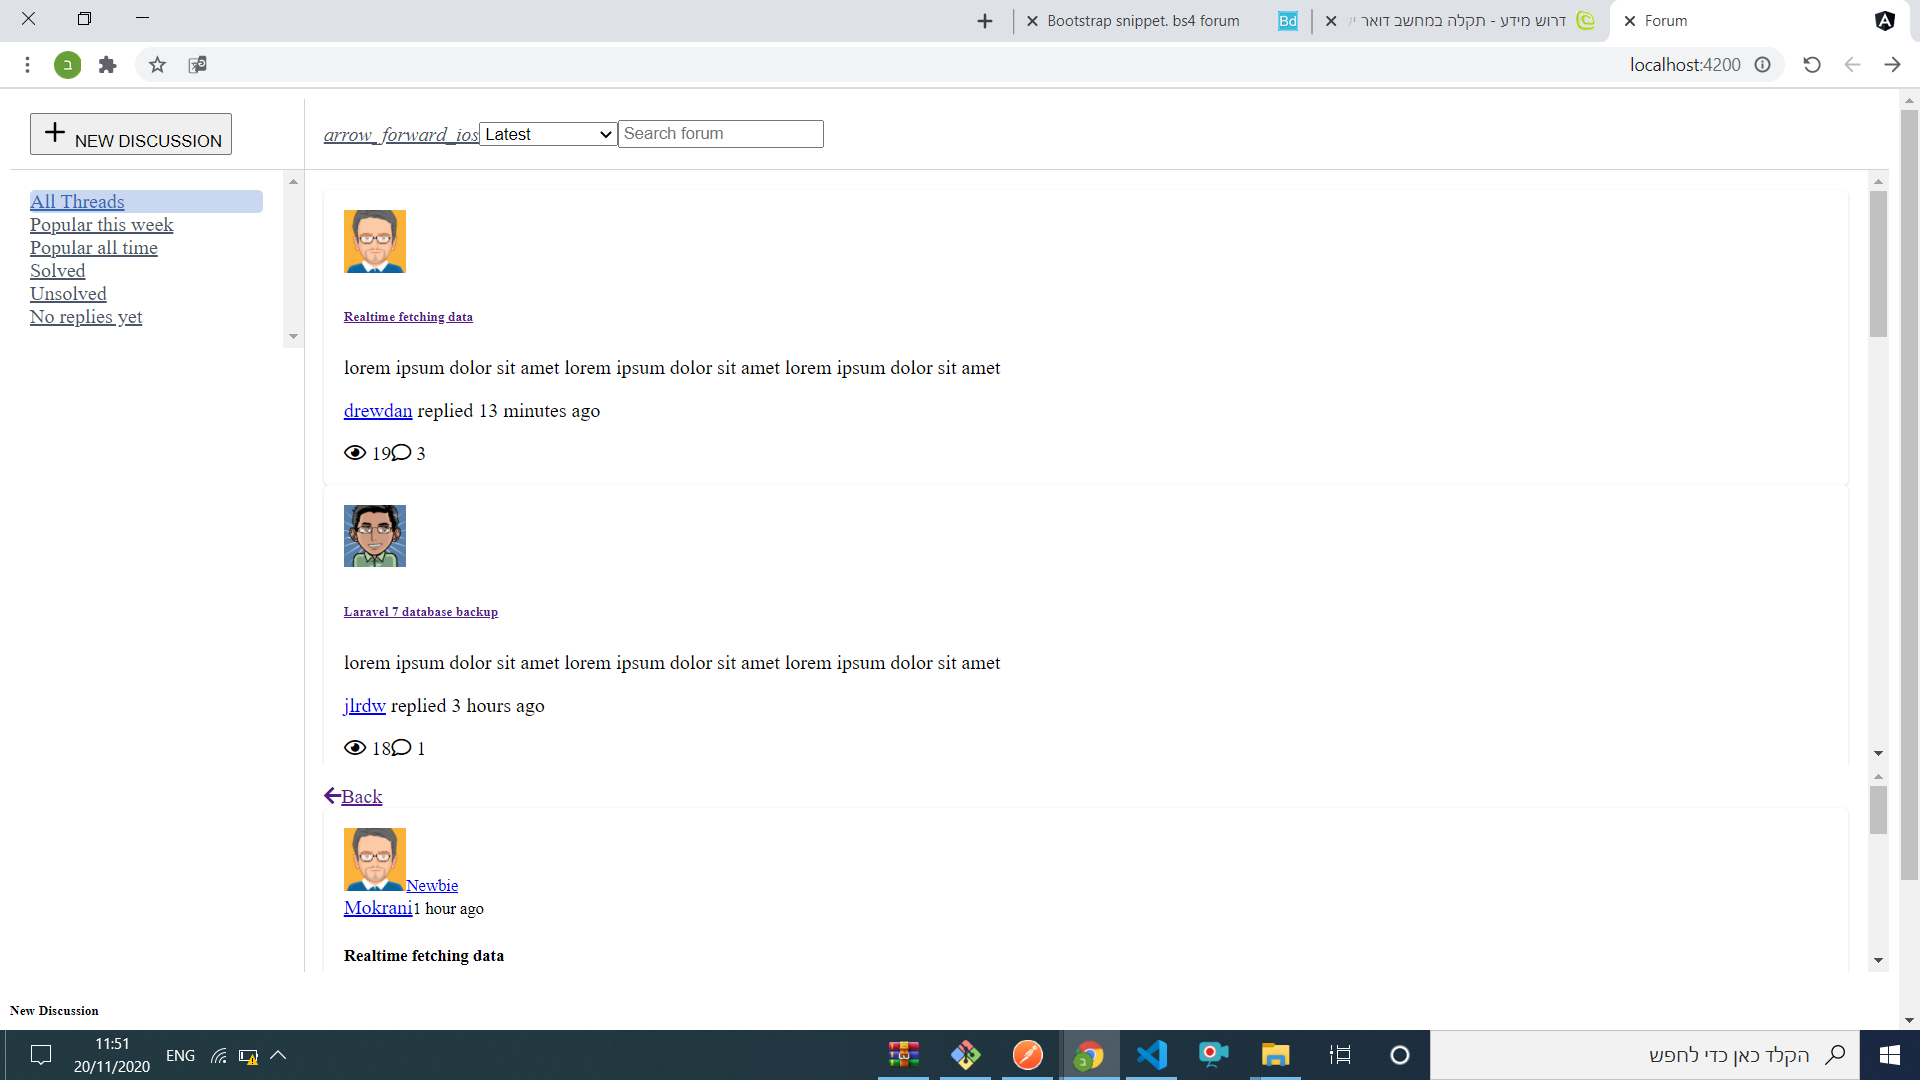Click inside the Search forum field
This screenshot has width=1920, height=1080.
coord(720,134)
